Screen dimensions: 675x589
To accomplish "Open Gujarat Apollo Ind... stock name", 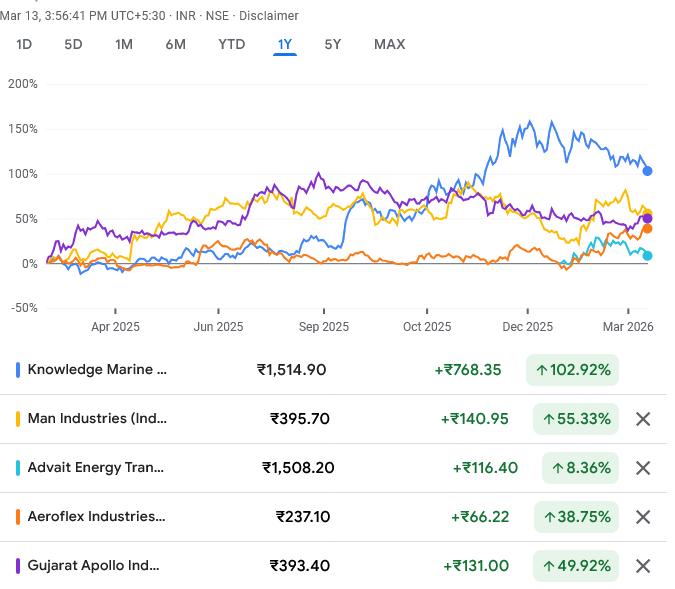I will point(93,565).
